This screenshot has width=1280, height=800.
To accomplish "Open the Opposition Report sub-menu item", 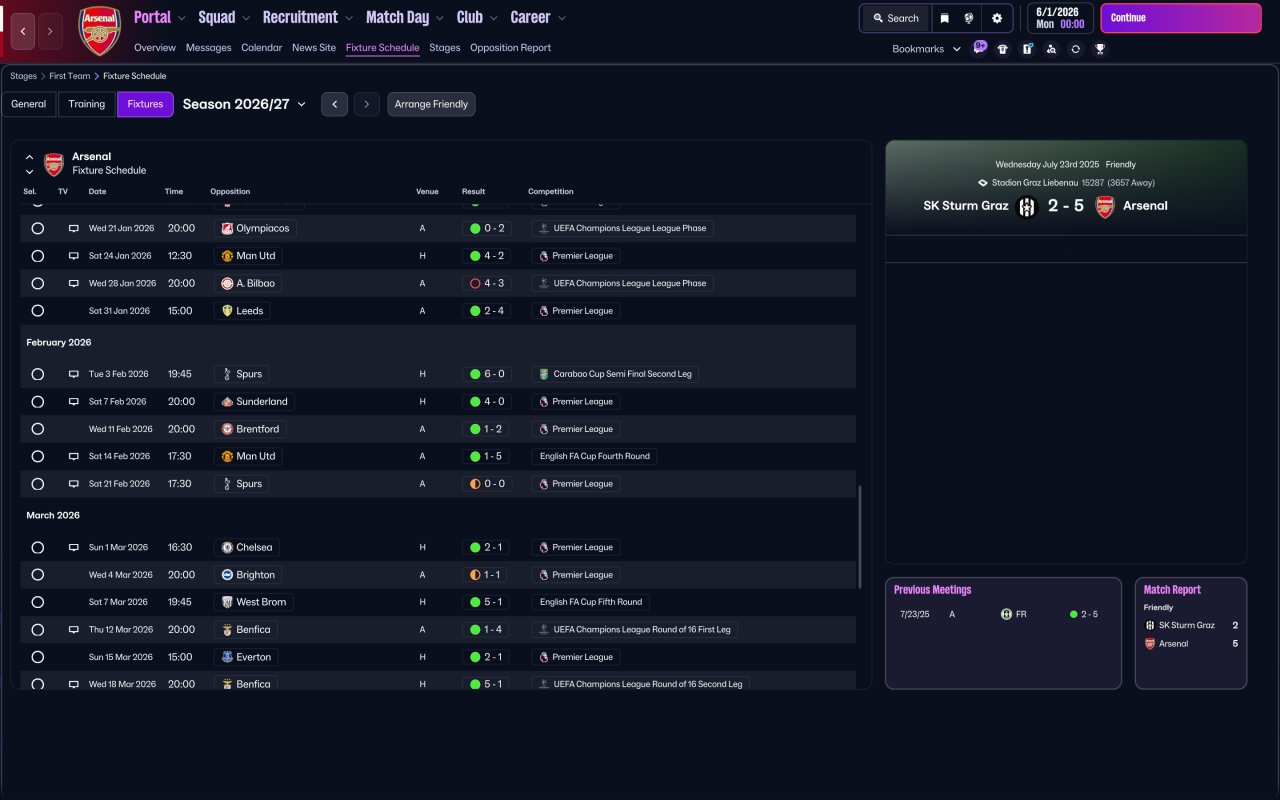I will click(x=510, y=48).
